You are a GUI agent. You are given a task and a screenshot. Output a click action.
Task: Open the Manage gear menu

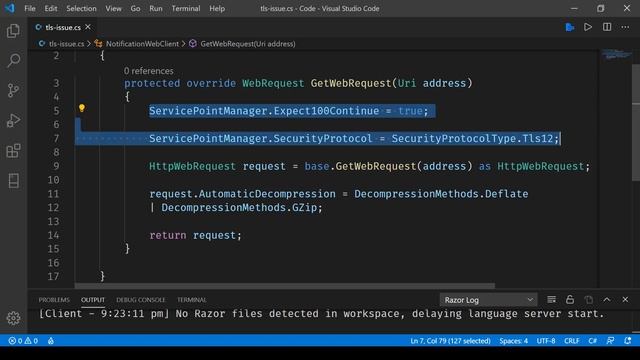13,318
